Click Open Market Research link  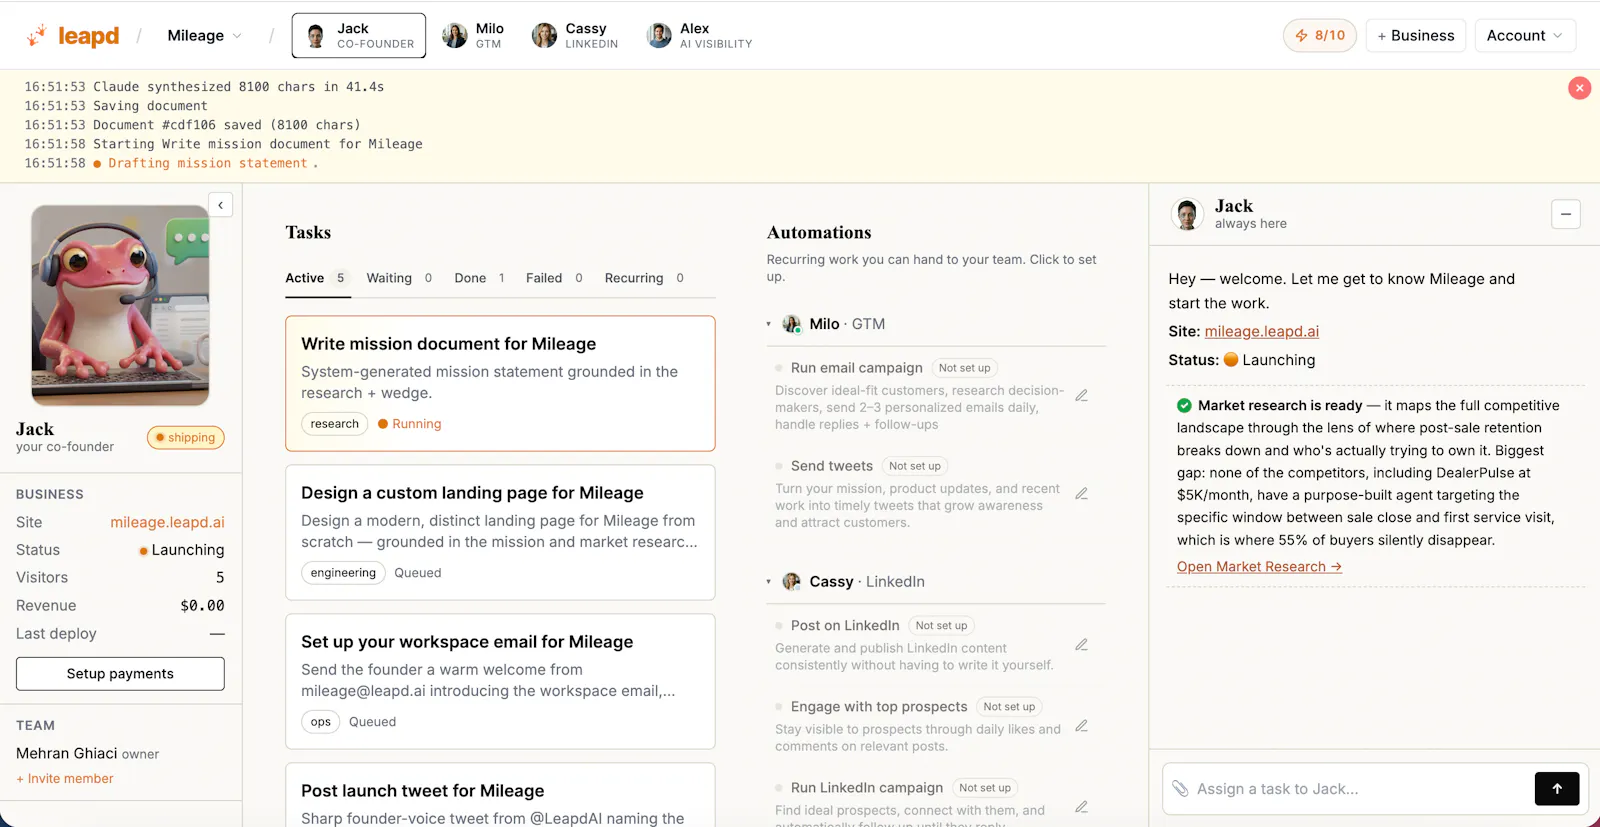(1259, 567)
